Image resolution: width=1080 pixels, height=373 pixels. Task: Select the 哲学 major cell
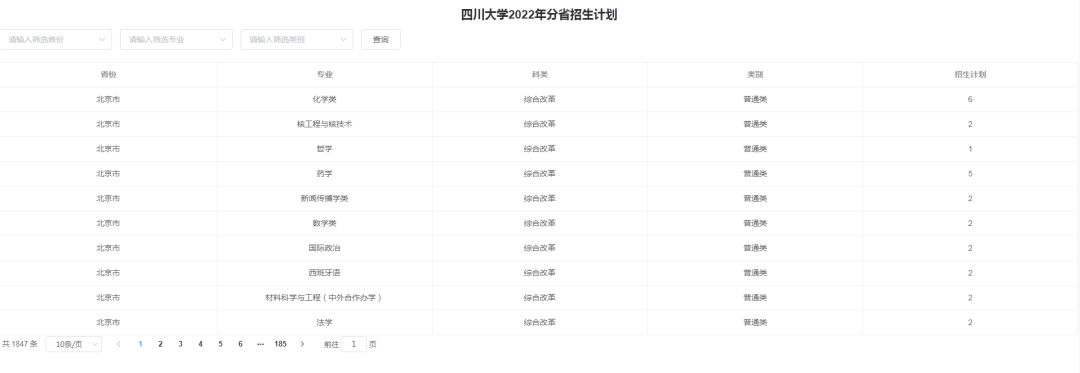(325, 149)
